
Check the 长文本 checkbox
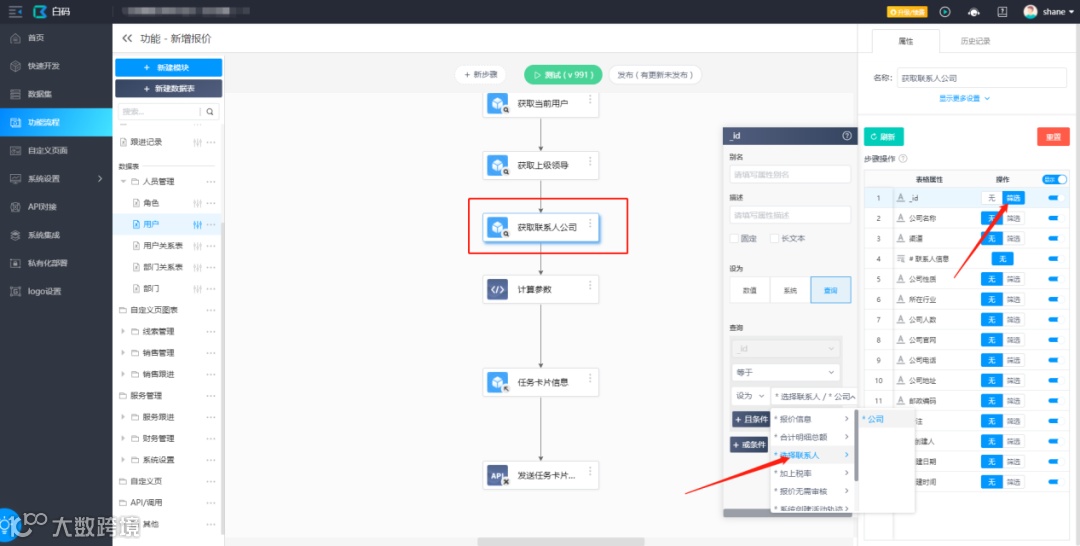pos(774,238)
